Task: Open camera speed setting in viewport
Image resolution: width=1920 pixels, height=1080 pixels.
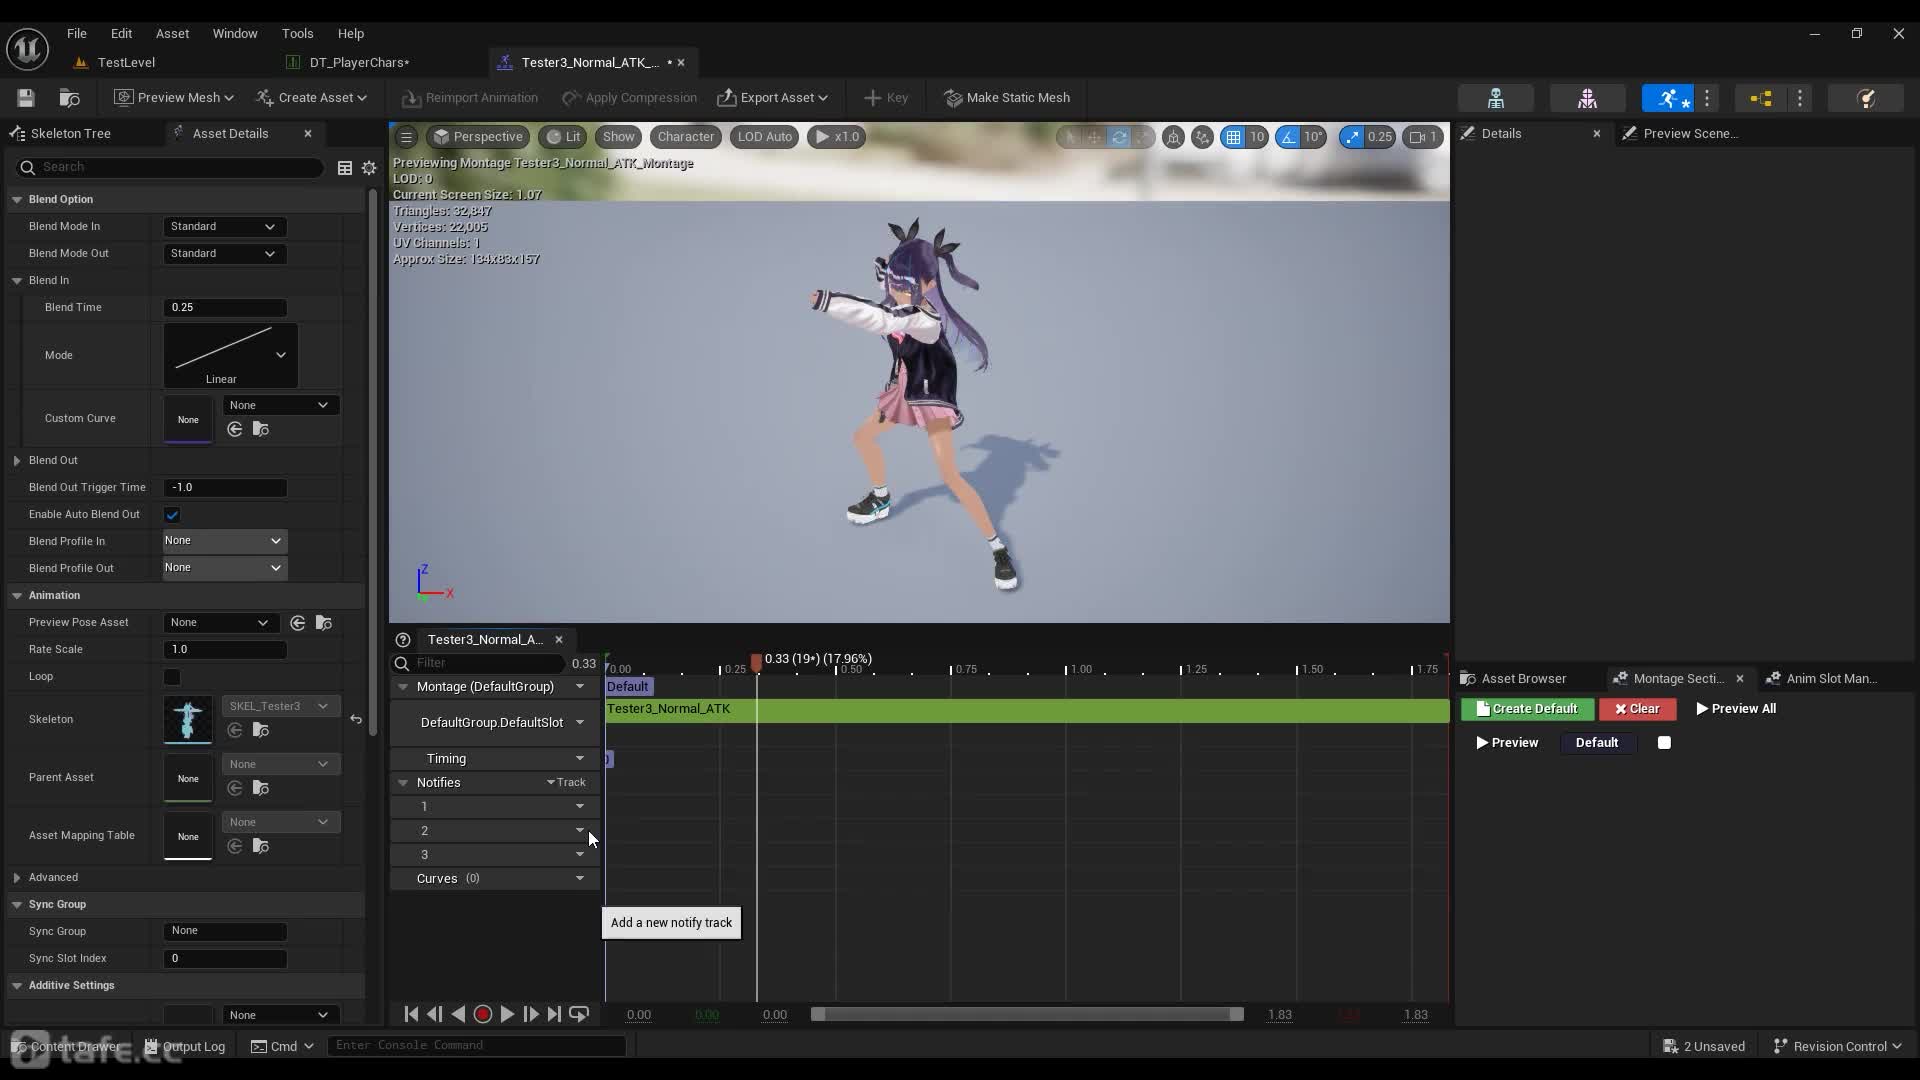Action: click(x=1424, y=137)
